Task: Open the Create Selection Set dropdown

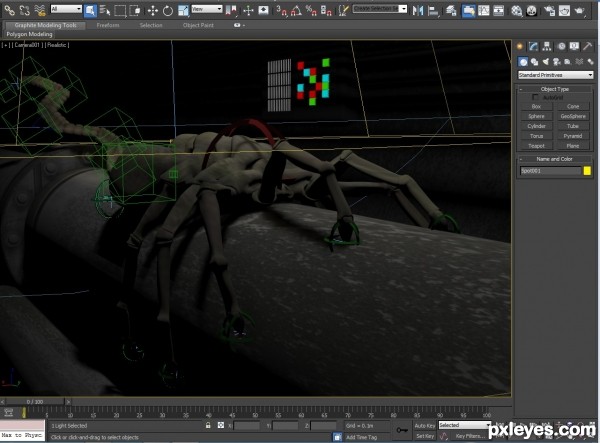Action: tap(380, 8)
